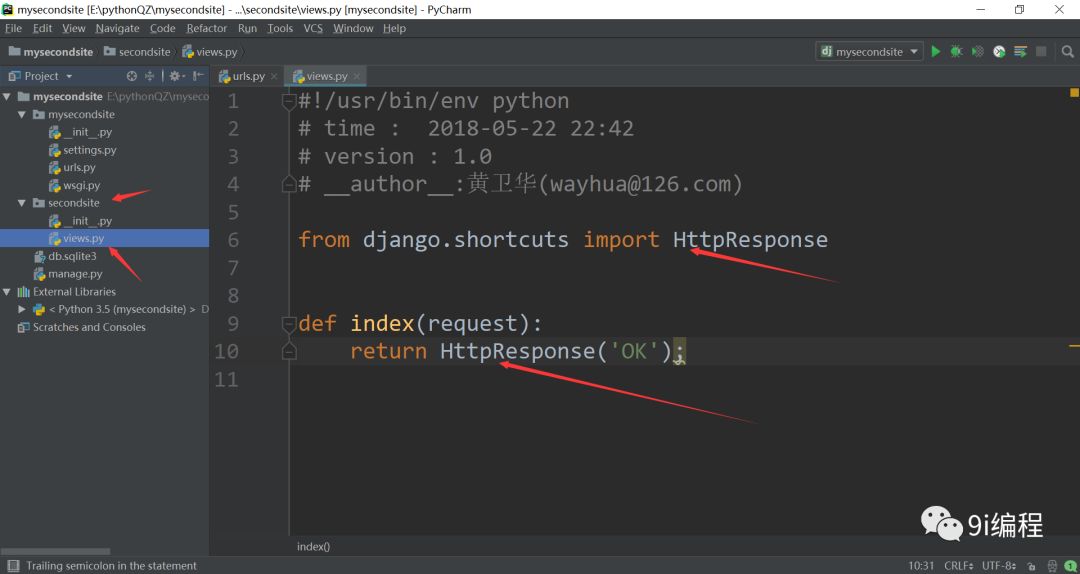Viewport: 1080px width, 574px height.
Task: Hide the Project tool window icon
Action: [x=198, y=76]
